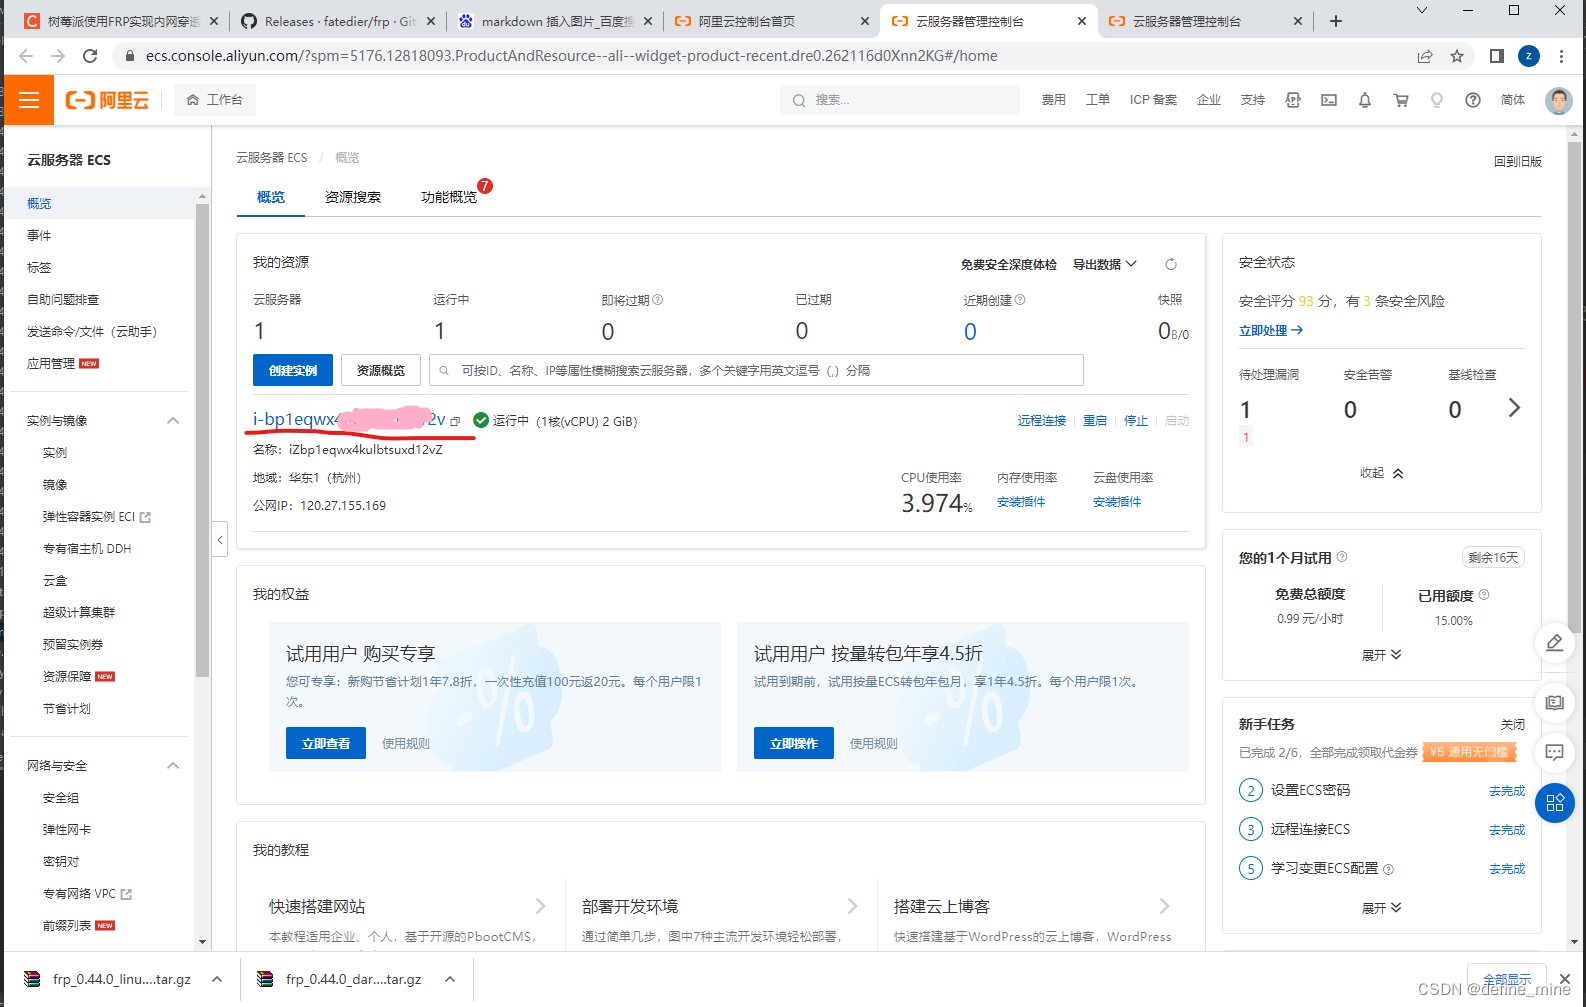Click the app download icon in header

1293,100
